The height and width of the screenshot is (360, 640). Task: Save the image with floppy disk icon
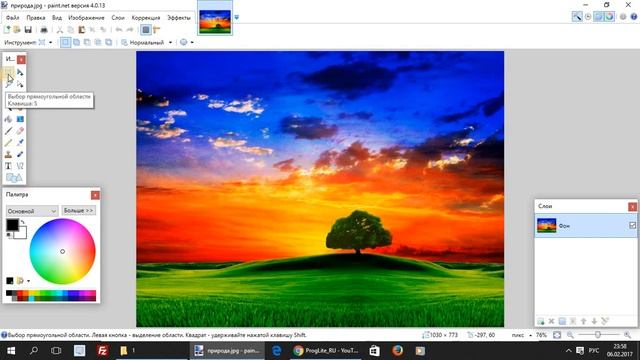(x=28, y=29)
